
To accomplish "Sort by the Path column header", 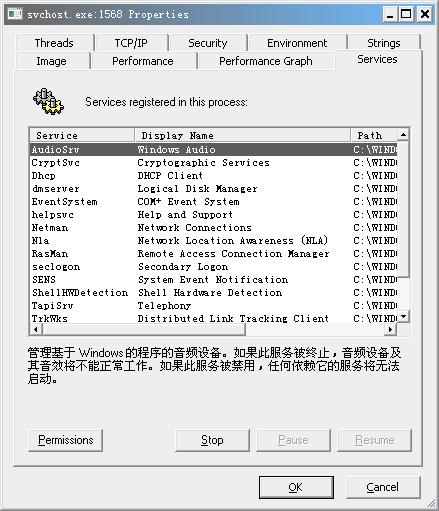I will tap(374, 135).
